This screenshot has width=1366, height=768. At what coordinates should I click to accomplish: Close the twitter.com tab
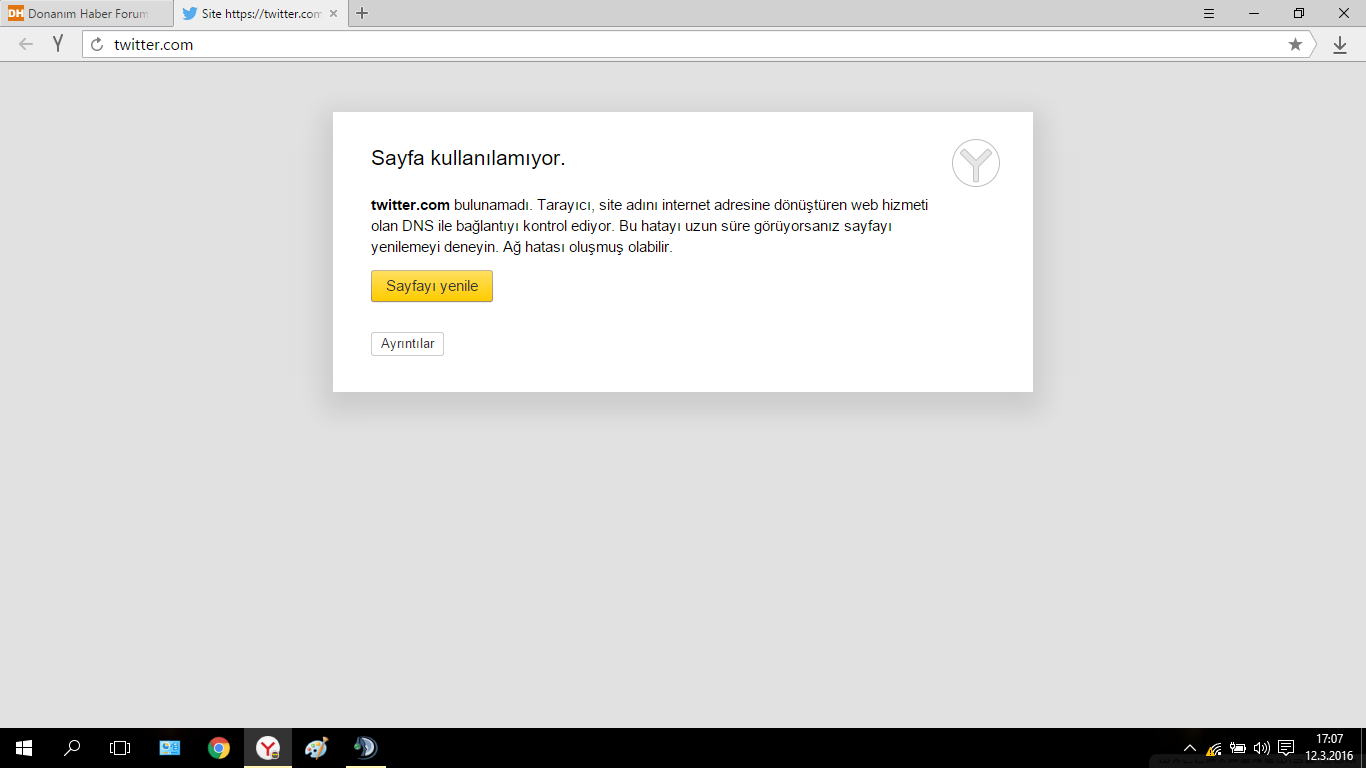(x=333, y=14)
